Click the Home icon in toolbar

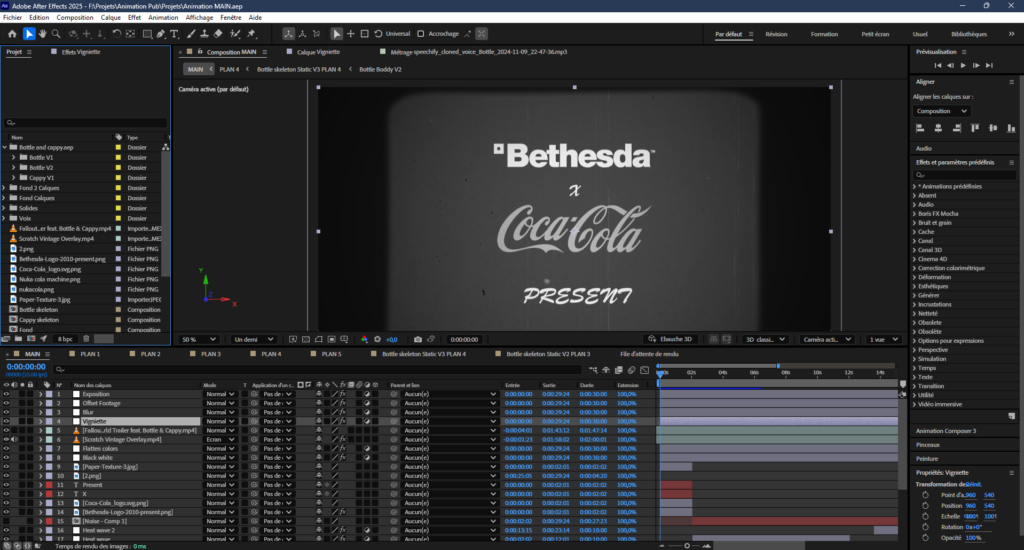[x=12, y=34]
